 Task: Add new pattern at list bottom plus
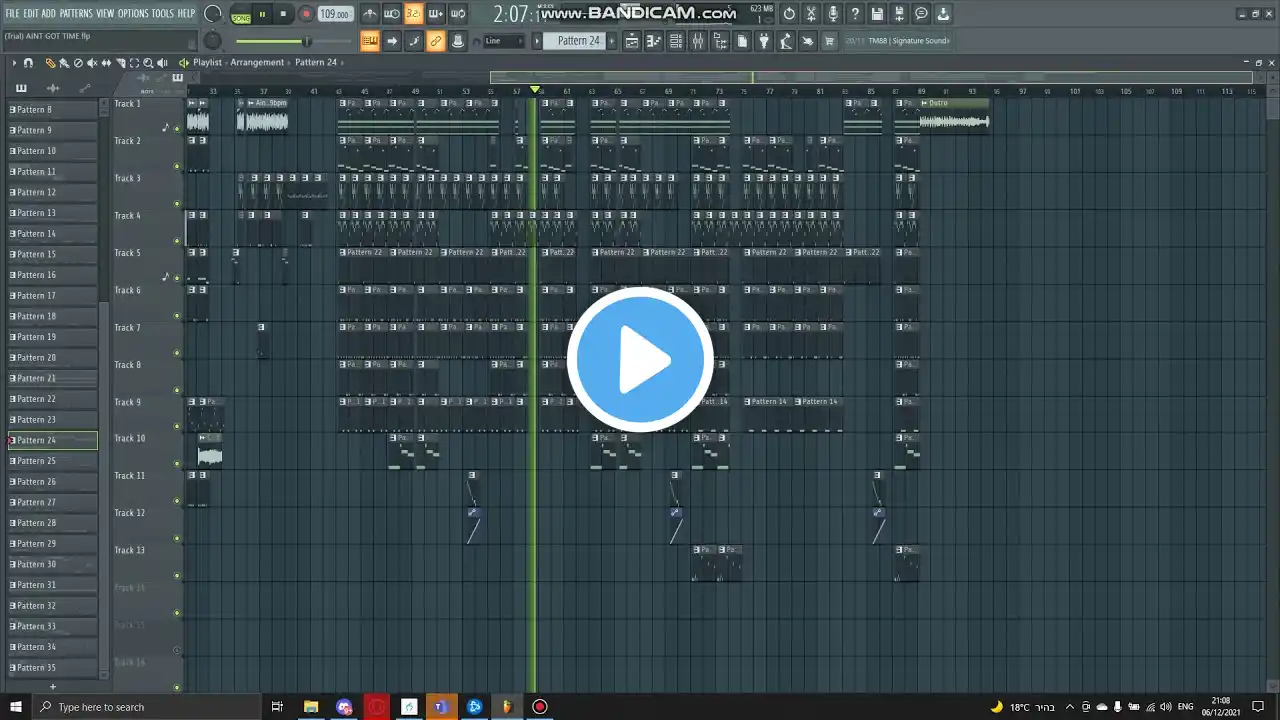53,687
